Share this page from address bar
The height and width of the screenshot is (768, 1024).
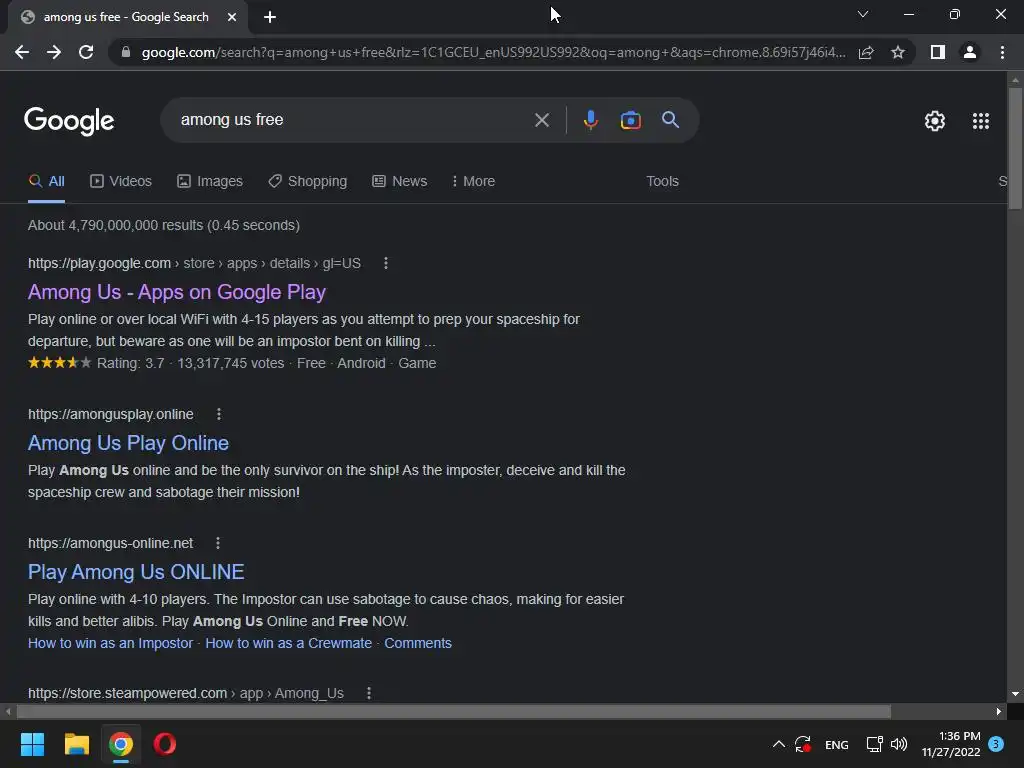(x=866, y=52)
